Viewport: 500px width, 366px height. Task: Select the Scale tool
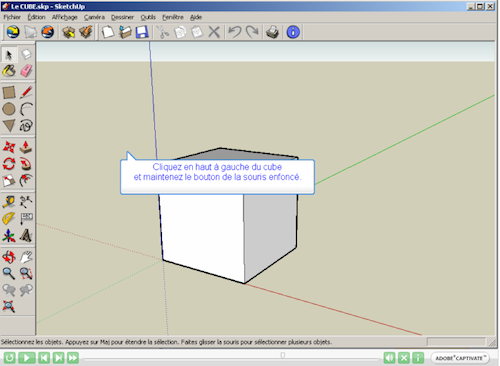pyautogui.click(x=9, y=181)
